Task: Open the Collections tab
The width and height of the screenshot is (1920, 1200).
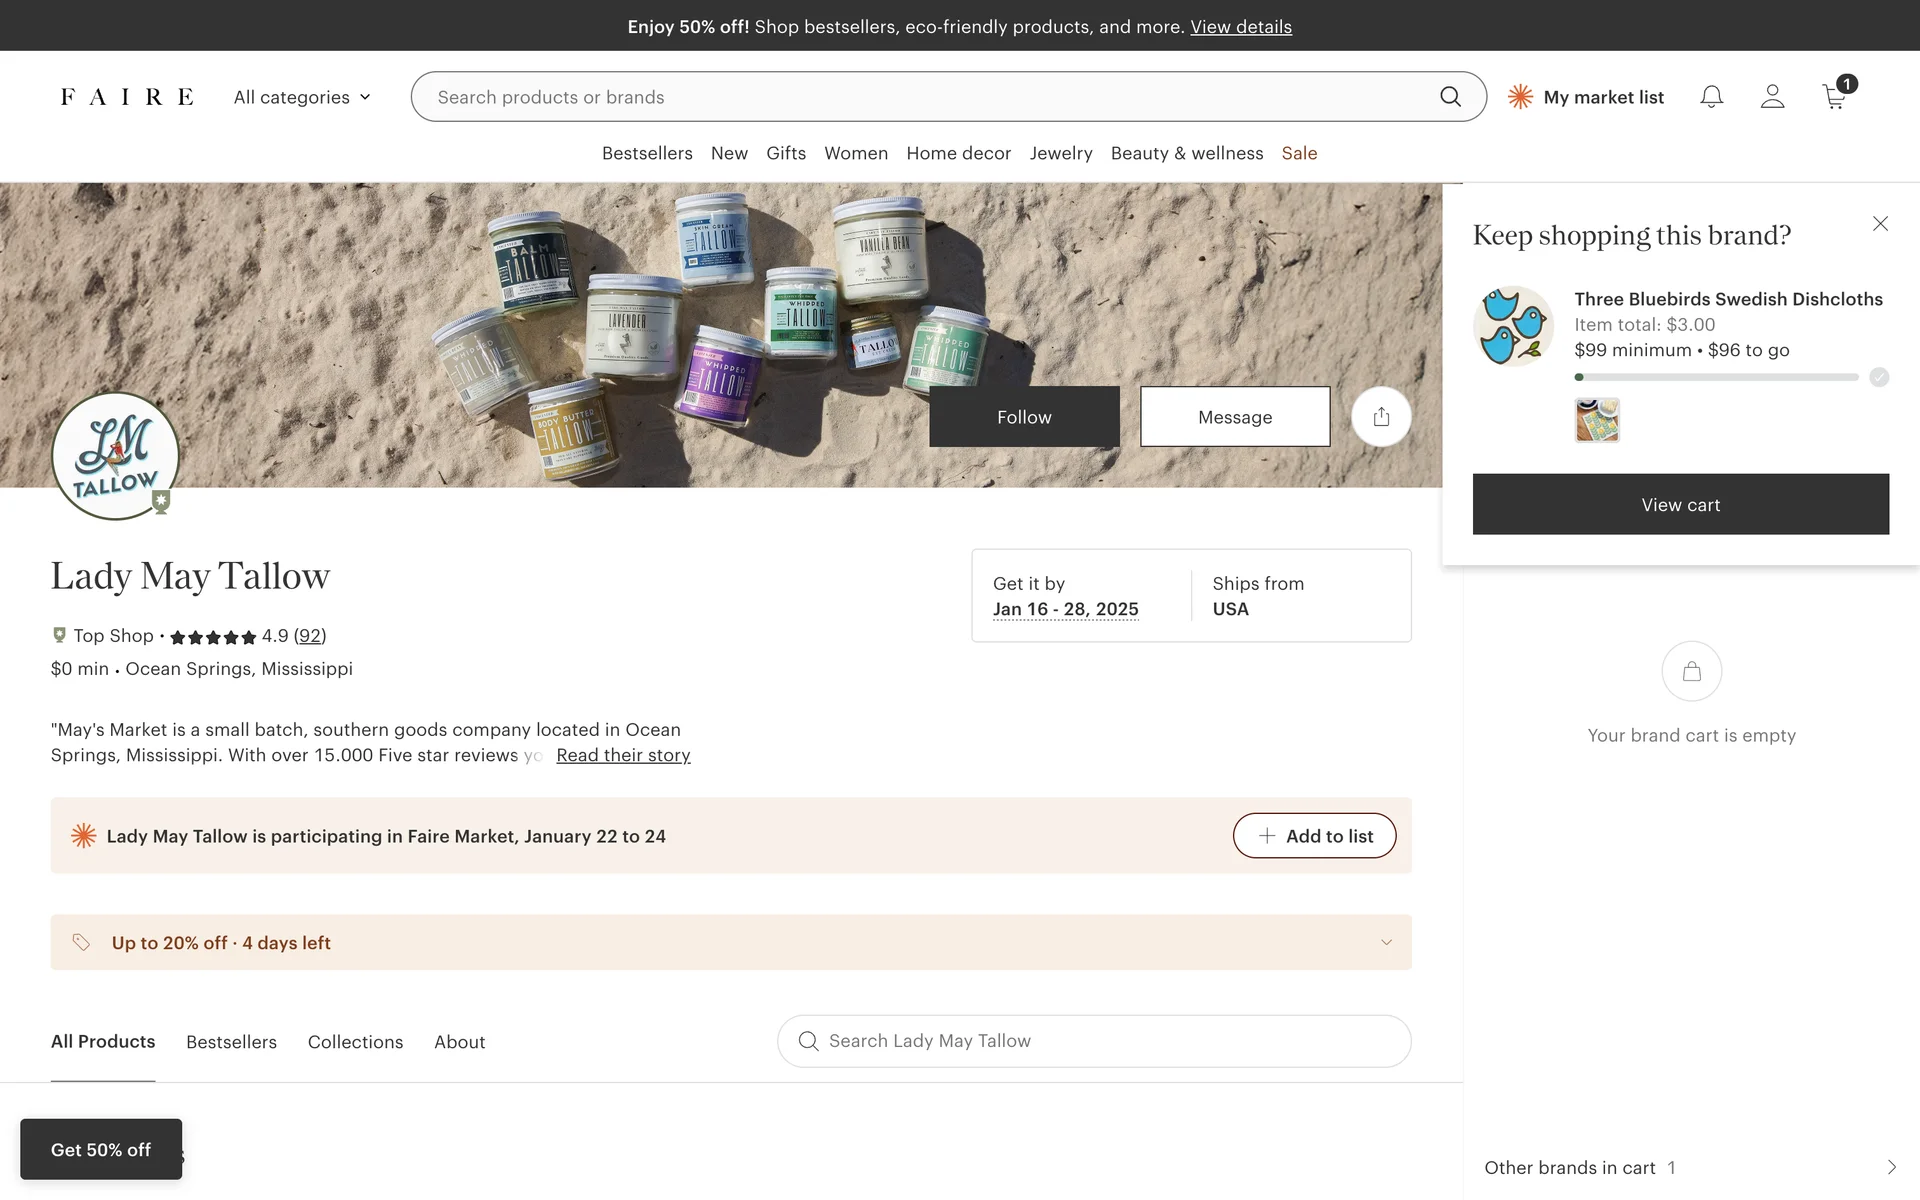Action: click(355, 1042)
